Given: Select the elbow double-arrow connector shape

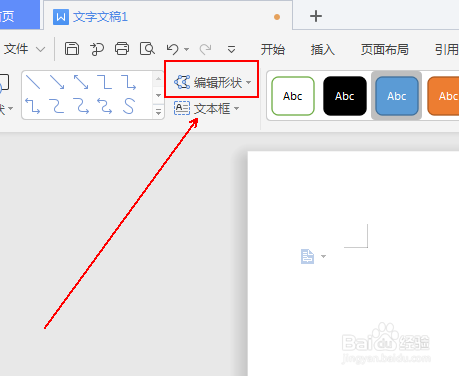Looking at the screenshot, I should (33, 106).
